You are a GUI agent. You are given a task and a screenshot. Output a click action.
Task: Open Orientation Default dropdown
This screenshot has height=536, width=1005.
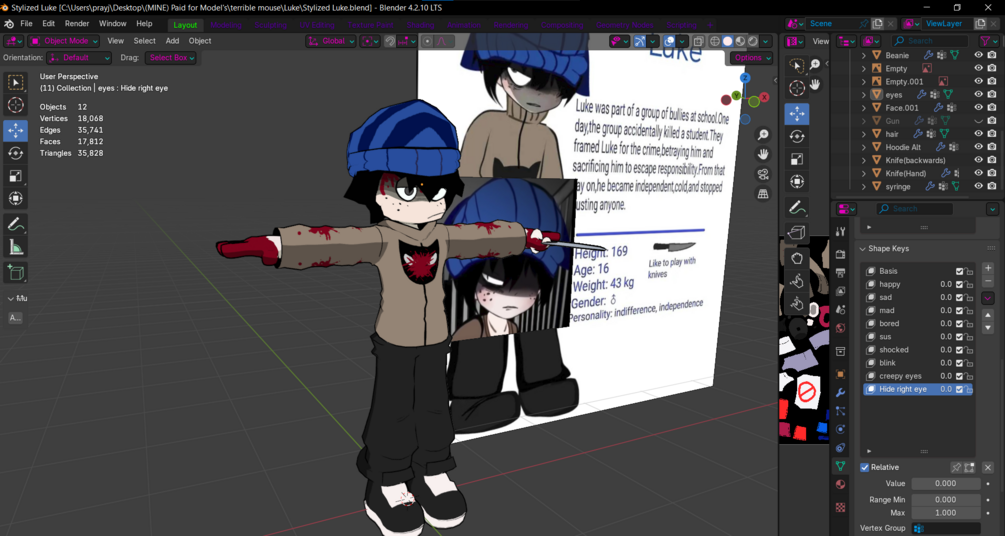[79, 58]
